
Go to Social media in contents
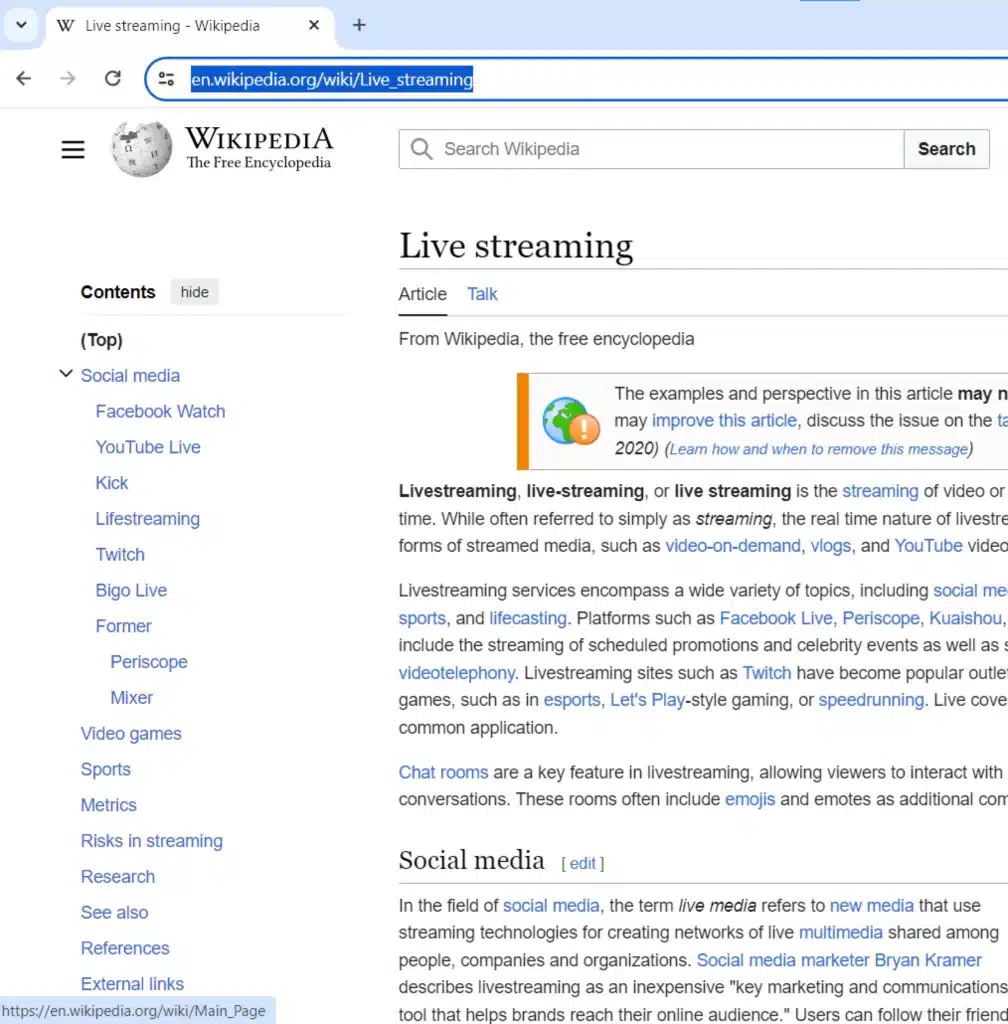[130, 376]
